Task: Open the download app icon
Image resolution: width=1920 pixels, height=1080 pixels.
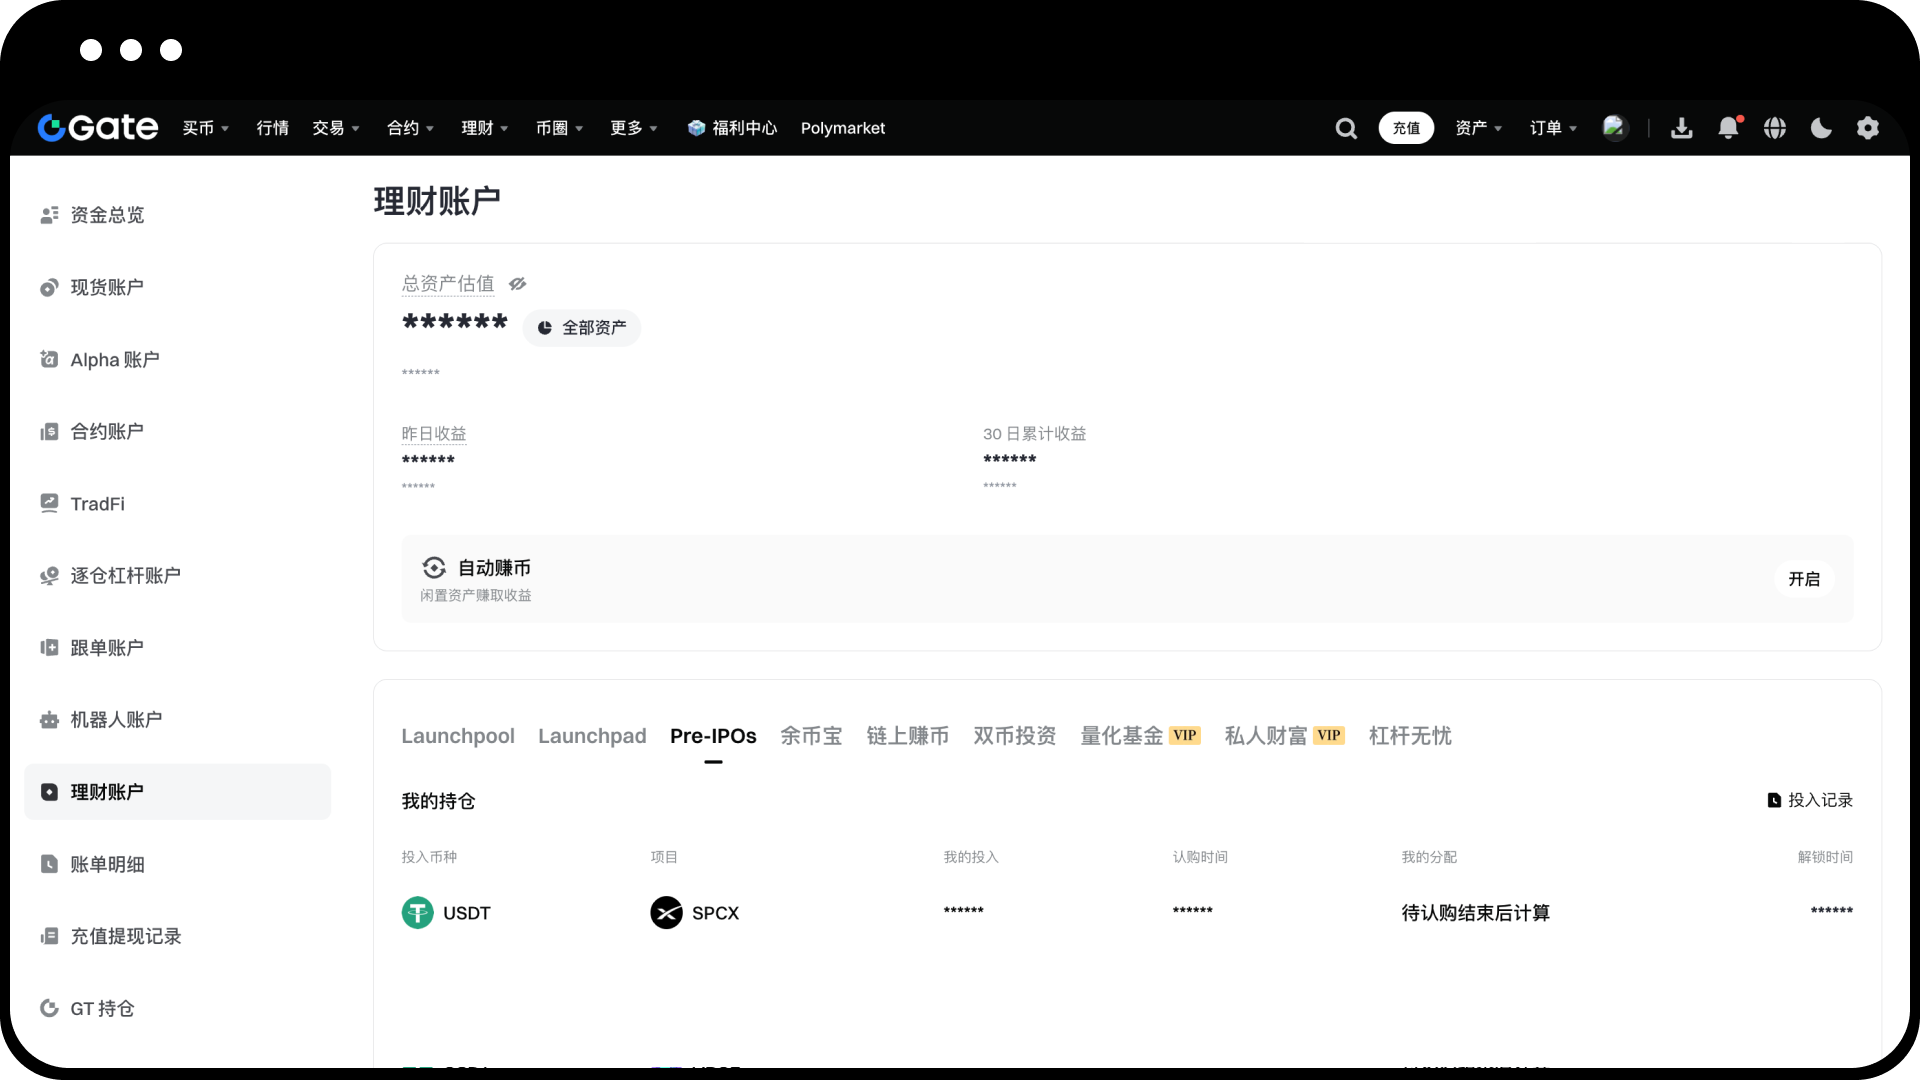Action: [1681, 128]
